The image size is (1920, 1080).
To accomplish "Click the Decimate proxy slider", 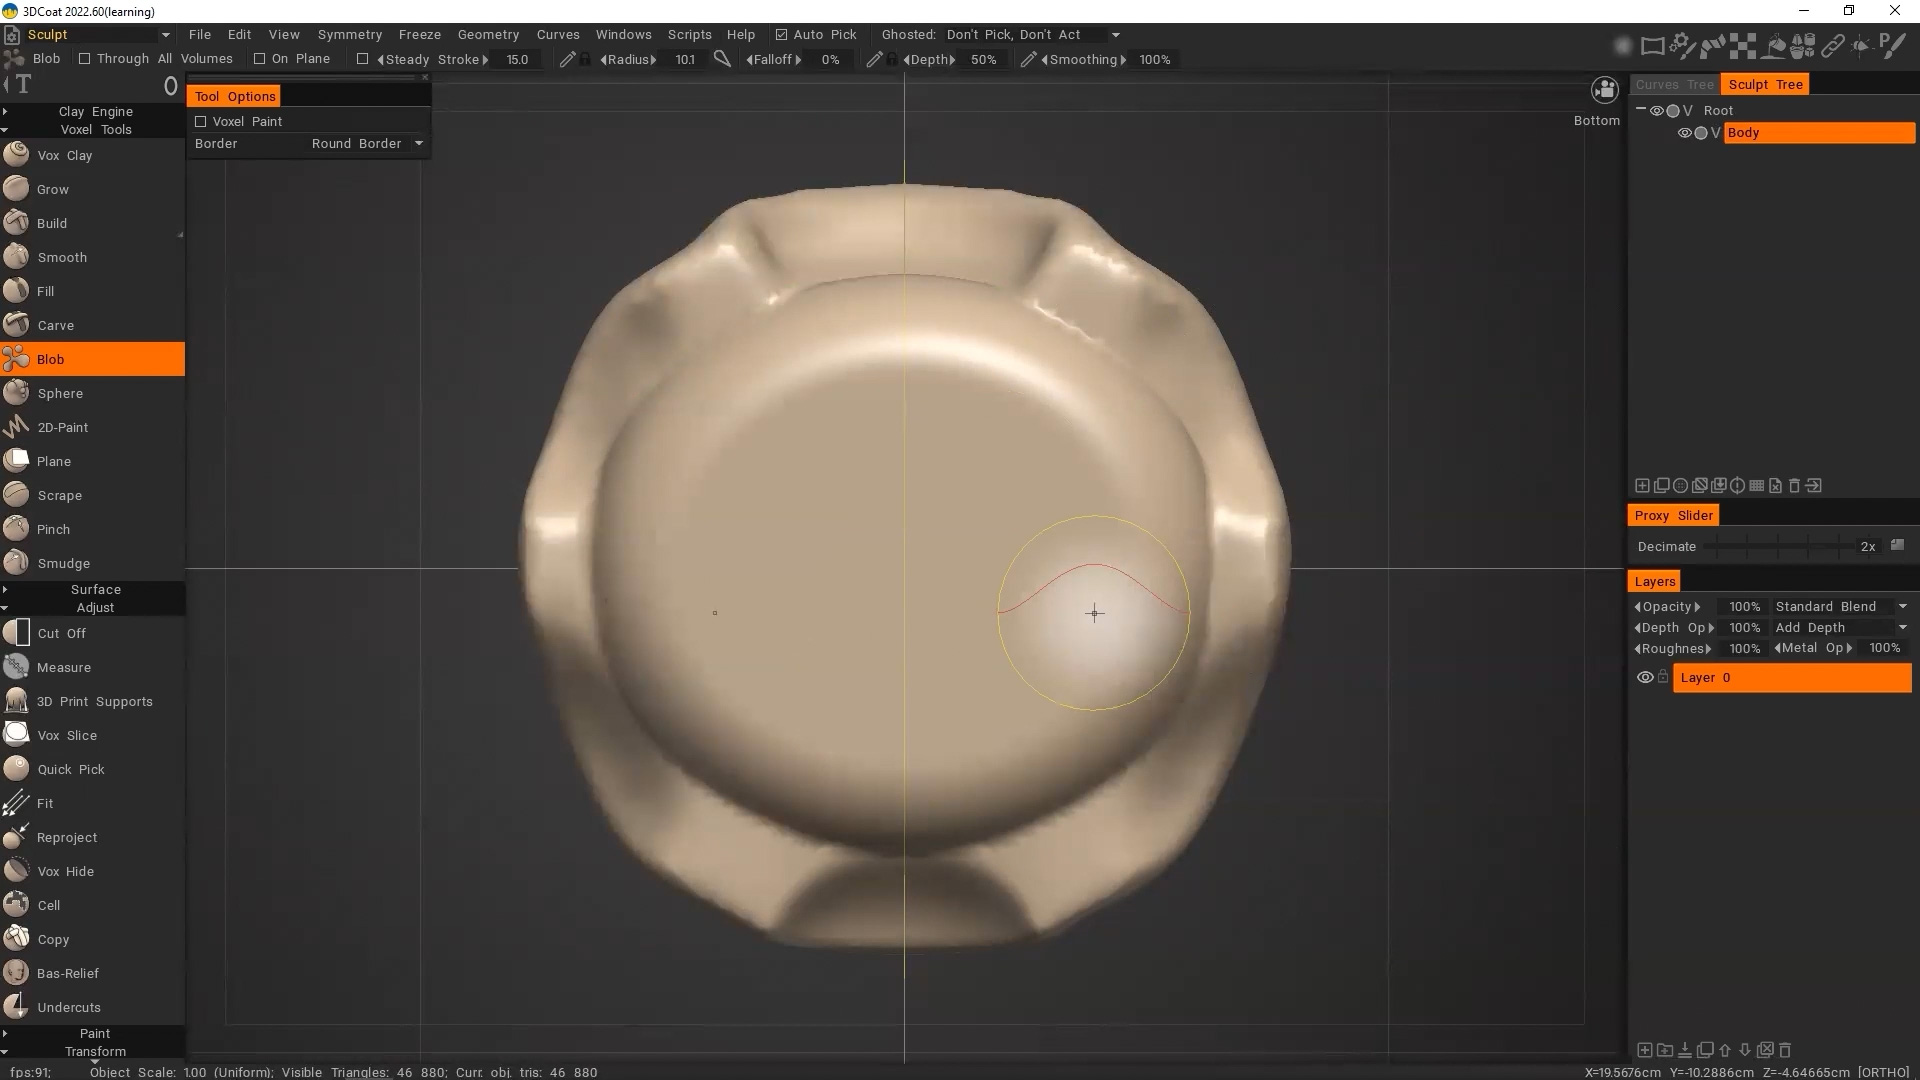I will [1780, 546].
